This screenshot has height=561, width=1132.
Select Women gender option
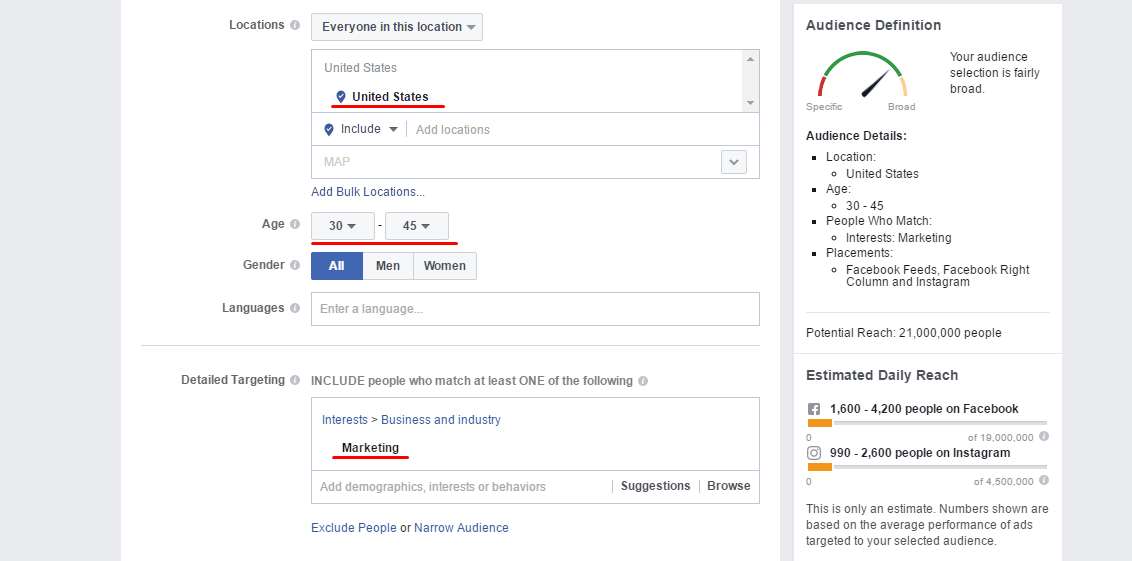[x=445, y=266]
